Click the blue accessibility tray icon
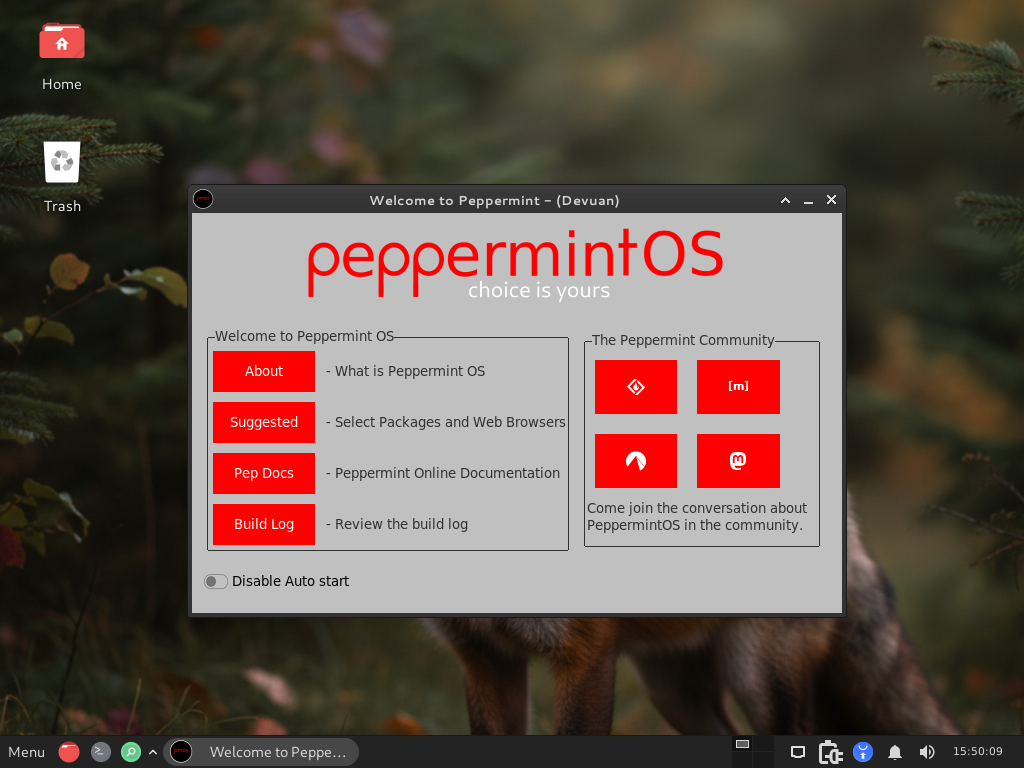Viewport: 1024px width, 768px height. coord(863,752)
